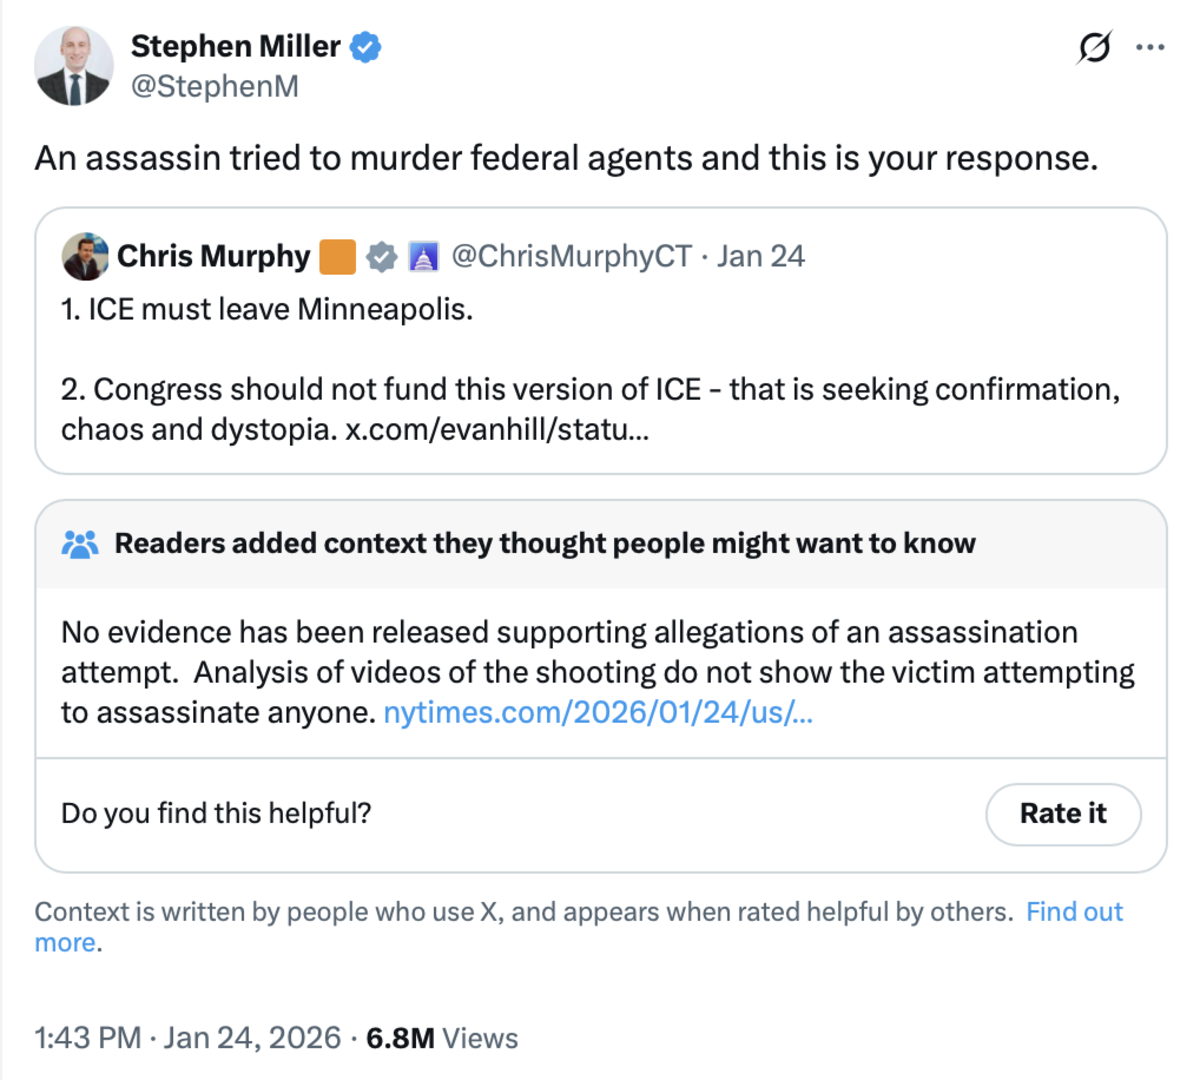Click Chris Murphy's avatar thumbnail
The image size is (1200, 1080).
click(84, 256)
